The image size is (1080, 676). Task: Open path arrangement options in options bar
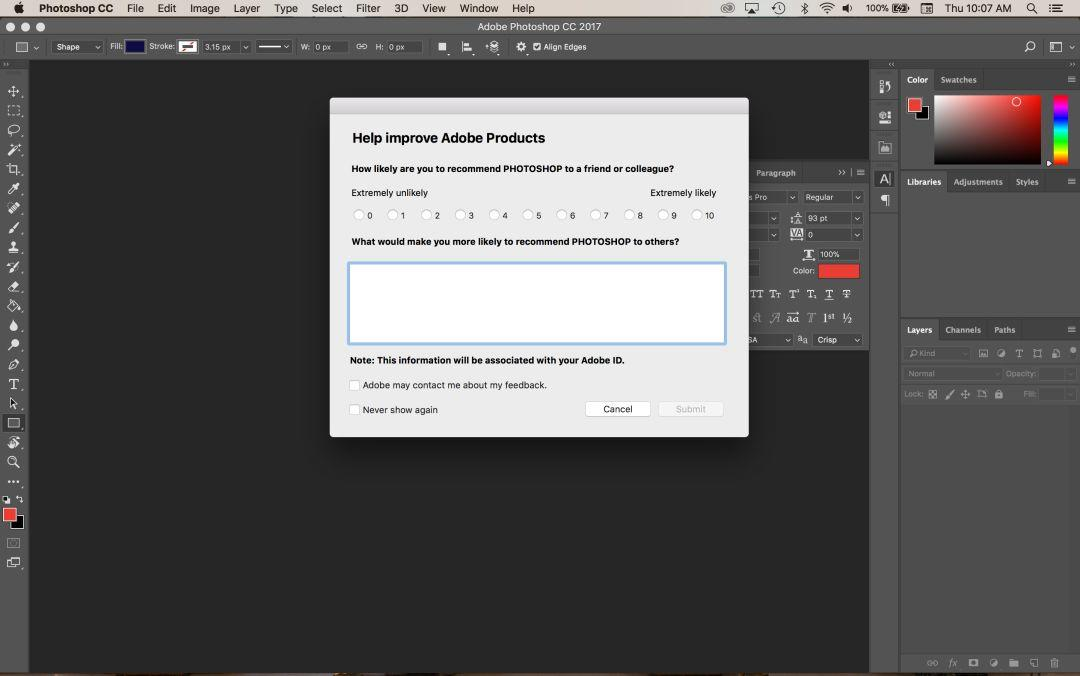(492, 47)
